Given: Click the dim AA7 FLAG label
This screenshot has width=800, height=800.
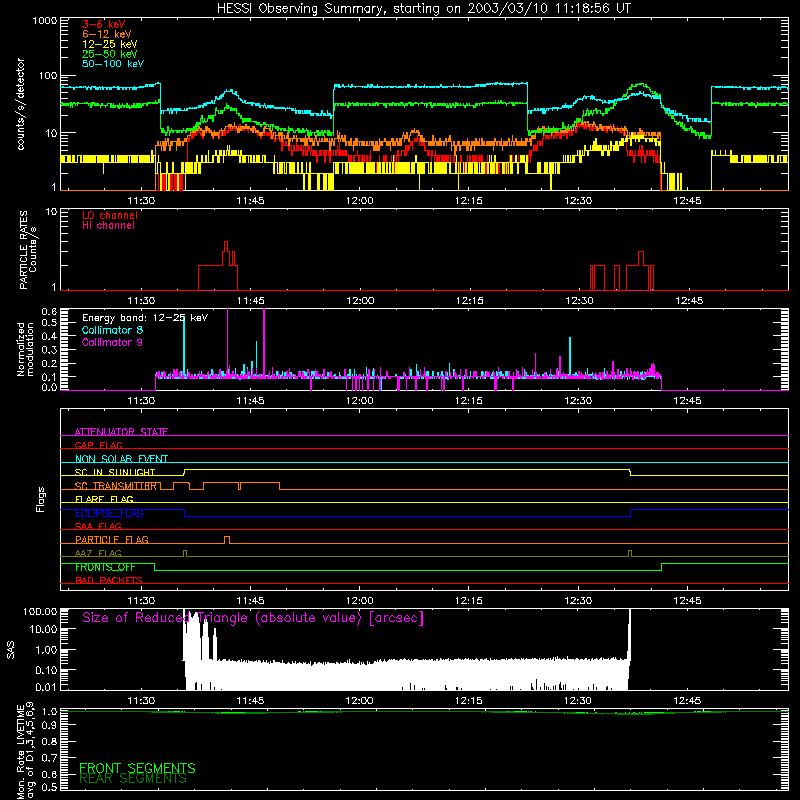Looking at the screenshot, I should (98, 553).
